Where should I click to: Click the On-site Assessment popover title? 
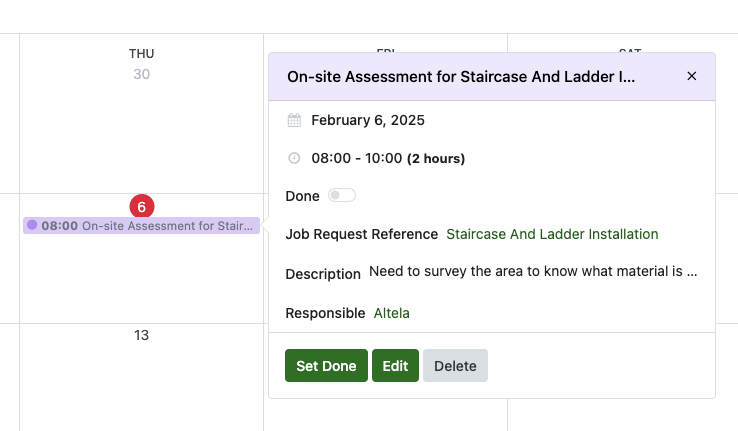461,76
